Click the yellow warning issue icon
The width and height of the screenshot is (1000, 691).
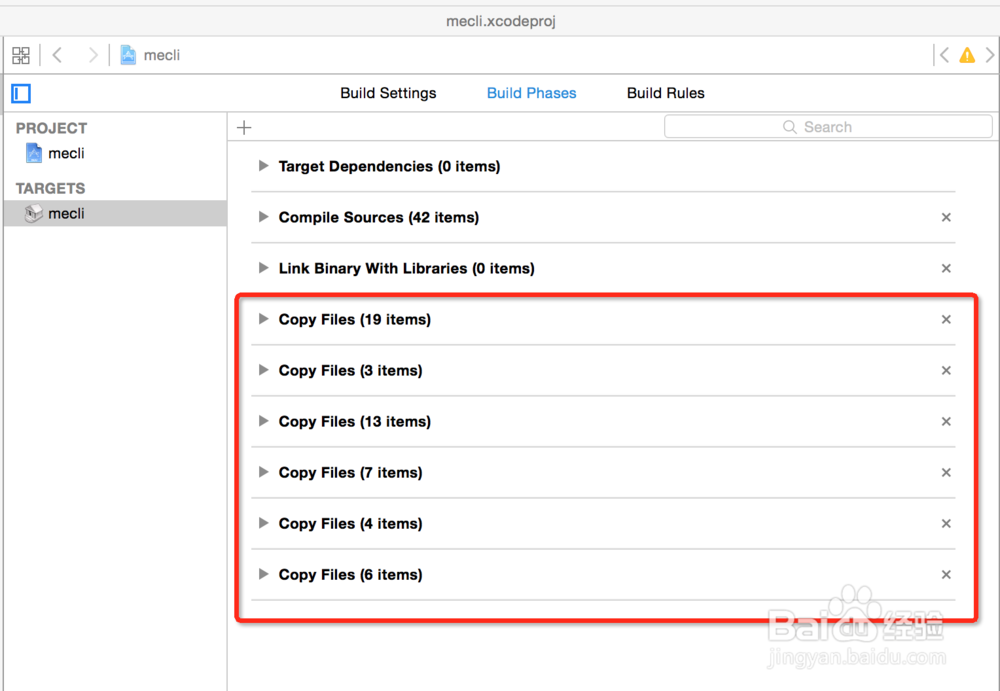(967, 56)
